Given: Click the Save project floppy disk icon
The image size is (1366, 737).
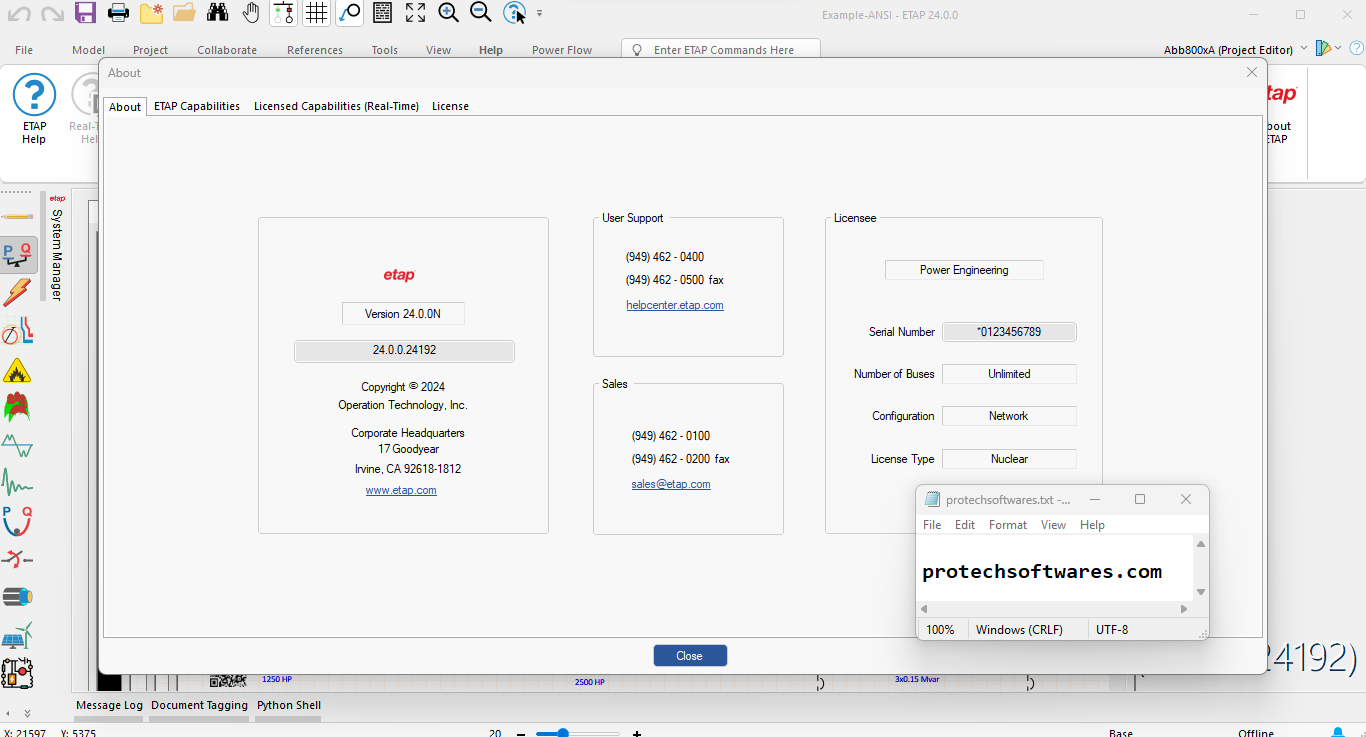Looking at the screenshot, I should pos(86,13).
